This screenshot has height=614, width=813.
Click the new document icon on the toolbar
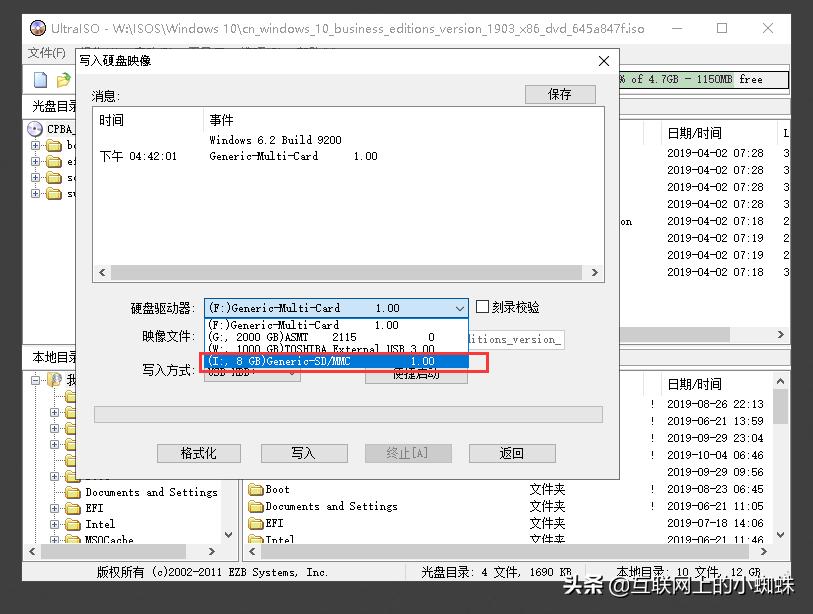pyautogui.click(x=39, y=79)
